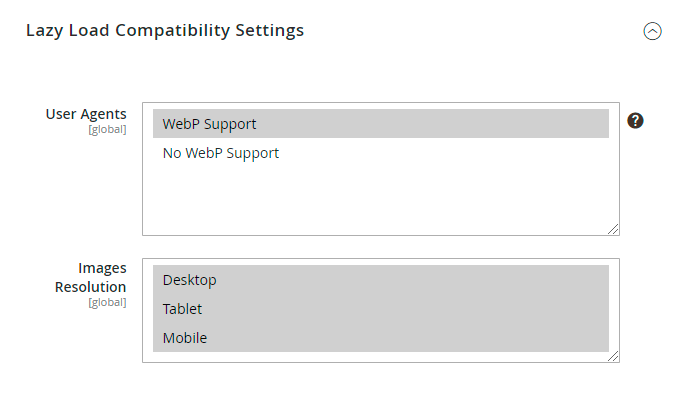Click blank header area left of collapse chevron

(x=480, y=31)
